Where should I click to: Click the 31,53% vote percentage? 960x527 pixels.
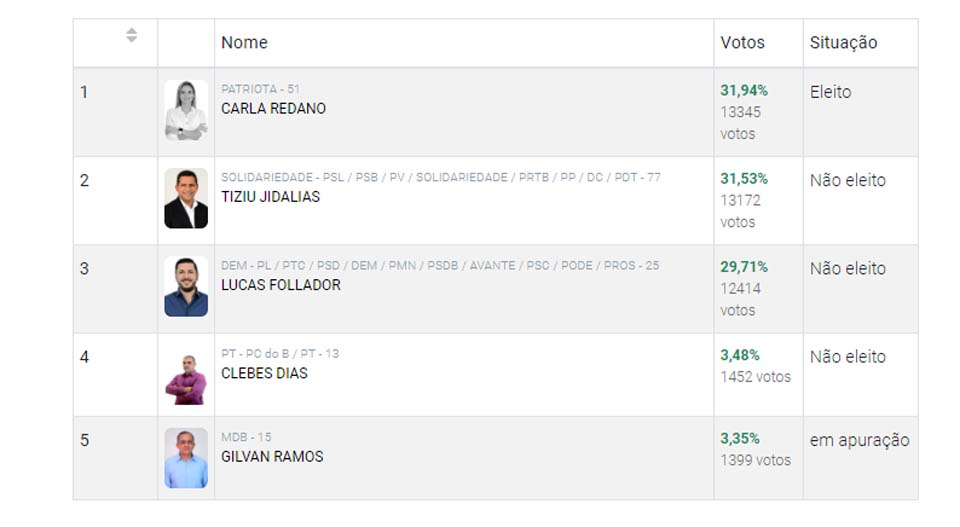coord(744,179)
